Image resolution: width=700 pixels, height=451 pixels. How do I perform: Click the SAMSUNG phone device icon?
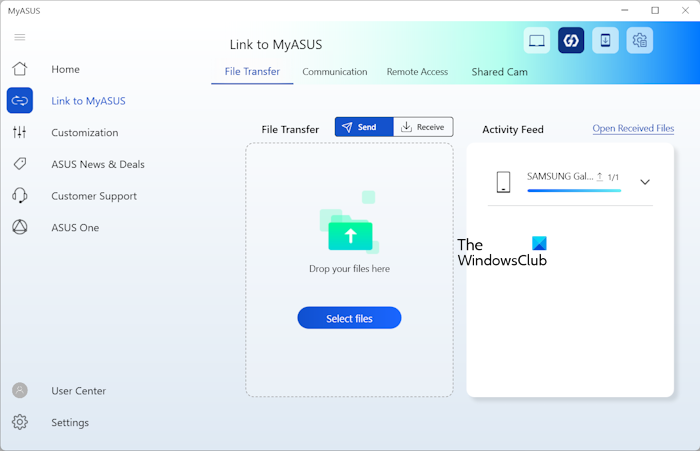point(504,182)
